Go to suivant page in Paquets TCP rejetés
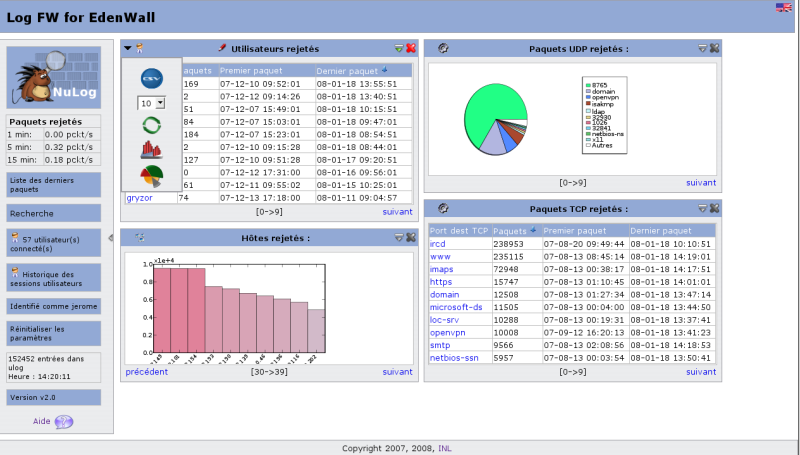 point(701,372)
